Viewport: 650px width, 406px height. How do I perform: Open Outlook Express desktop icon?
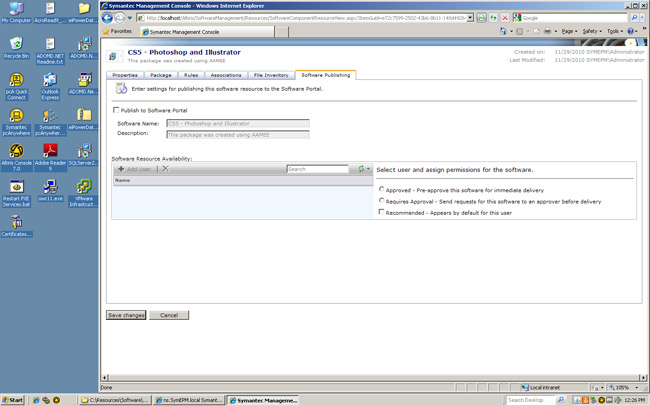(50, 86)
